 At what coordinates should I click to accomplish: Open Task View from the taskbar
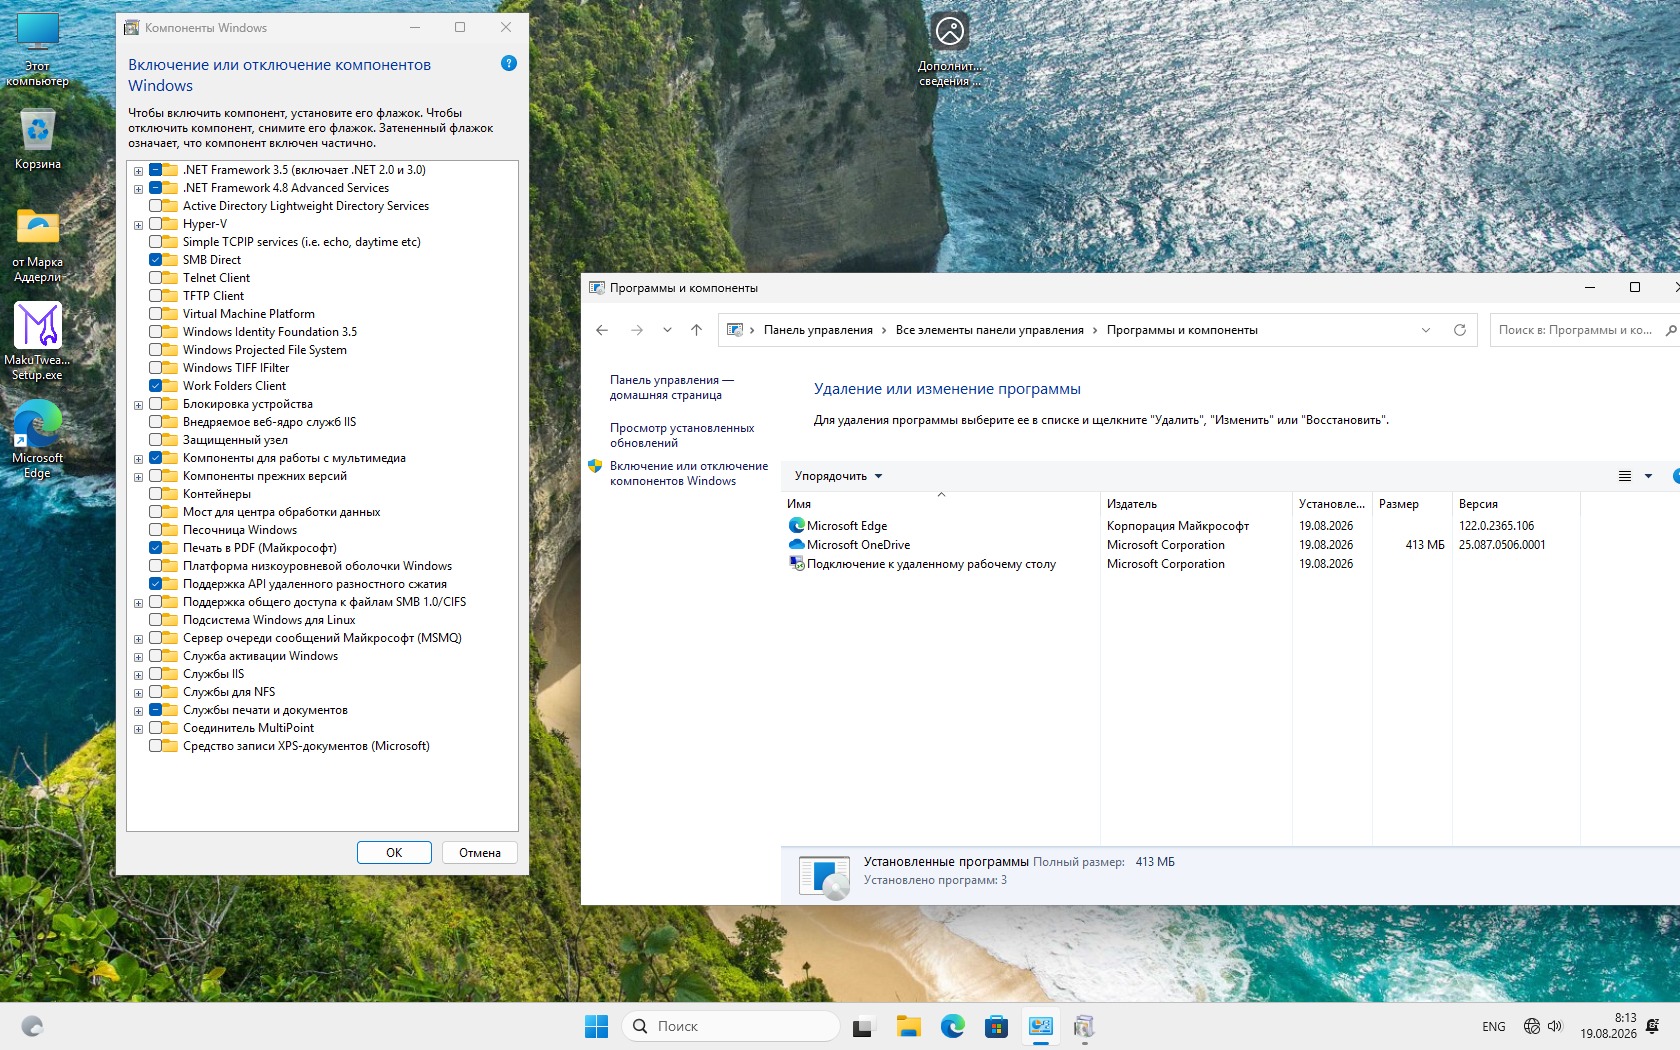click(863, 1026)
